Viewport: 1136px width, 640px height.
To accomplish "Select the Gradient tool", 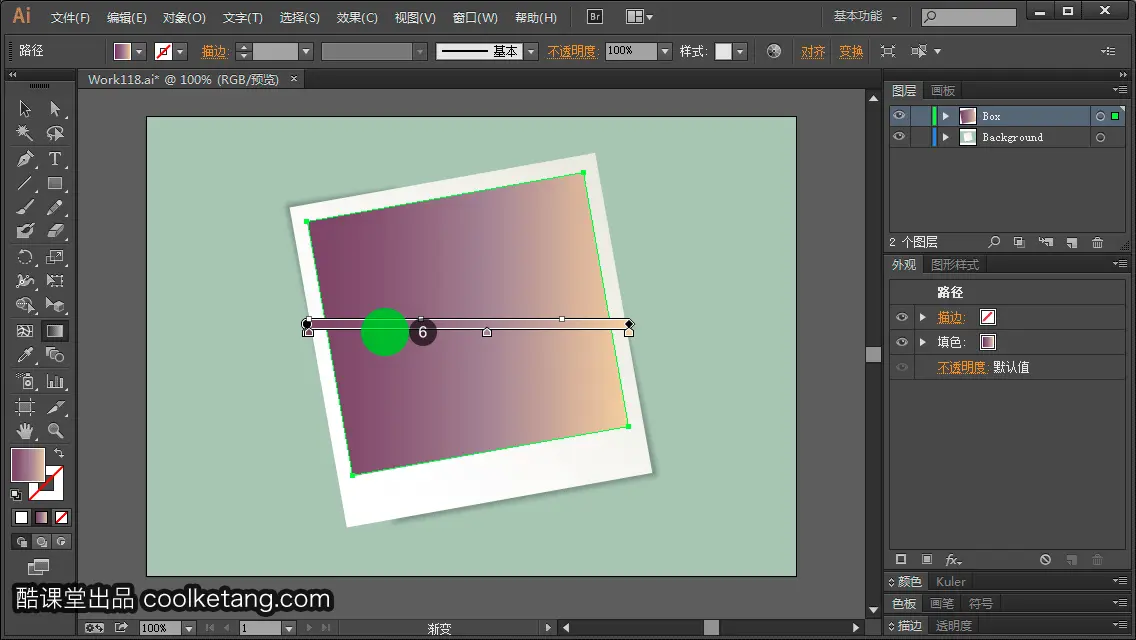I will pyautogui.click(x=55, y=331).
